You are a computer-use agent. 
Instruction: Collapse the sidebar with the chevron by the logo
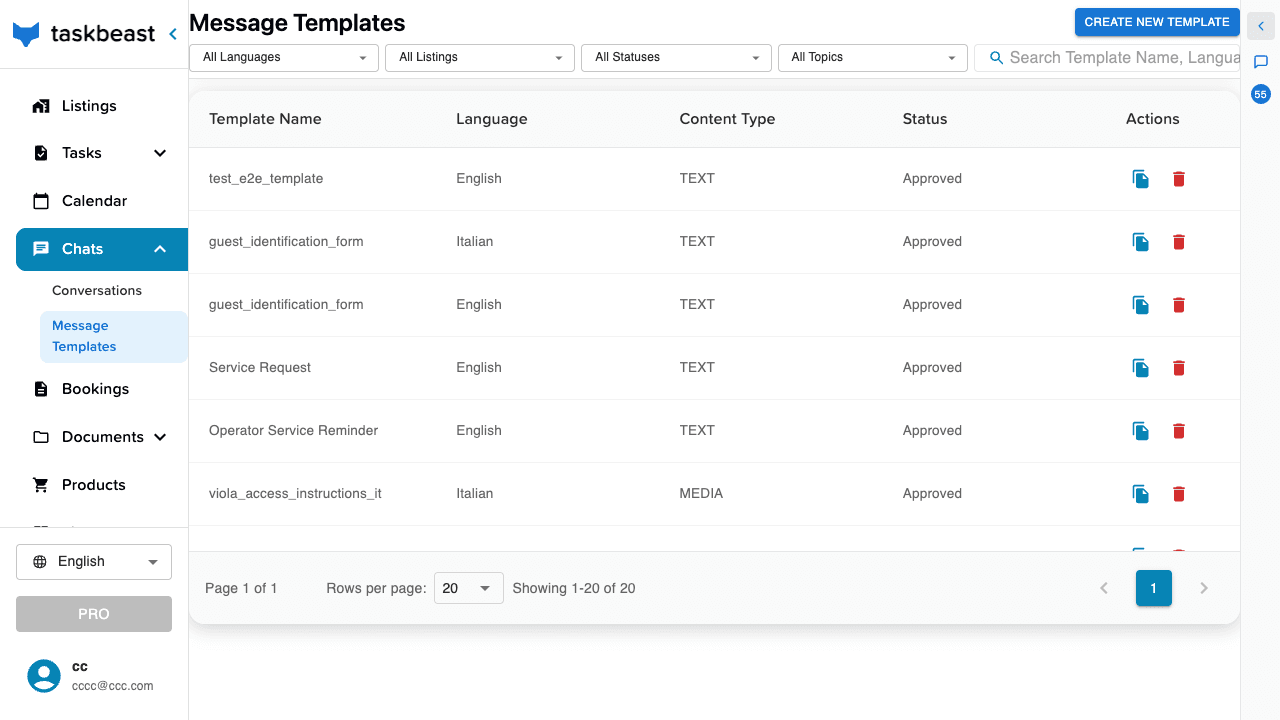point(173,34)
